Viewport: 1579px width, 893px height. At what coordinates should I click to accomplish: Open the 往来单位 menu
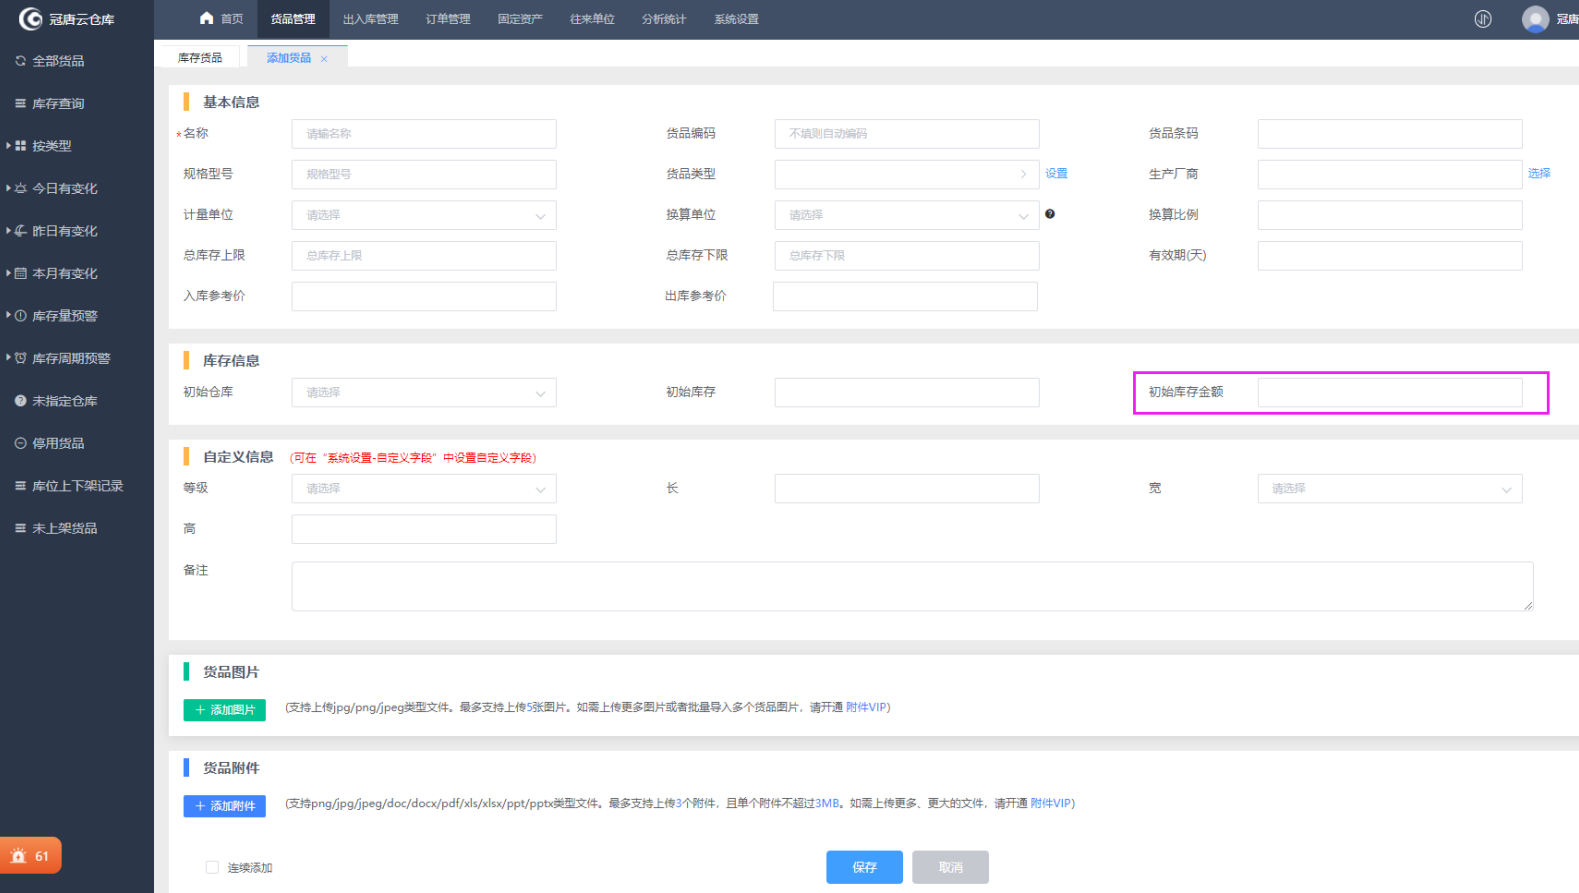pos(592,19)
